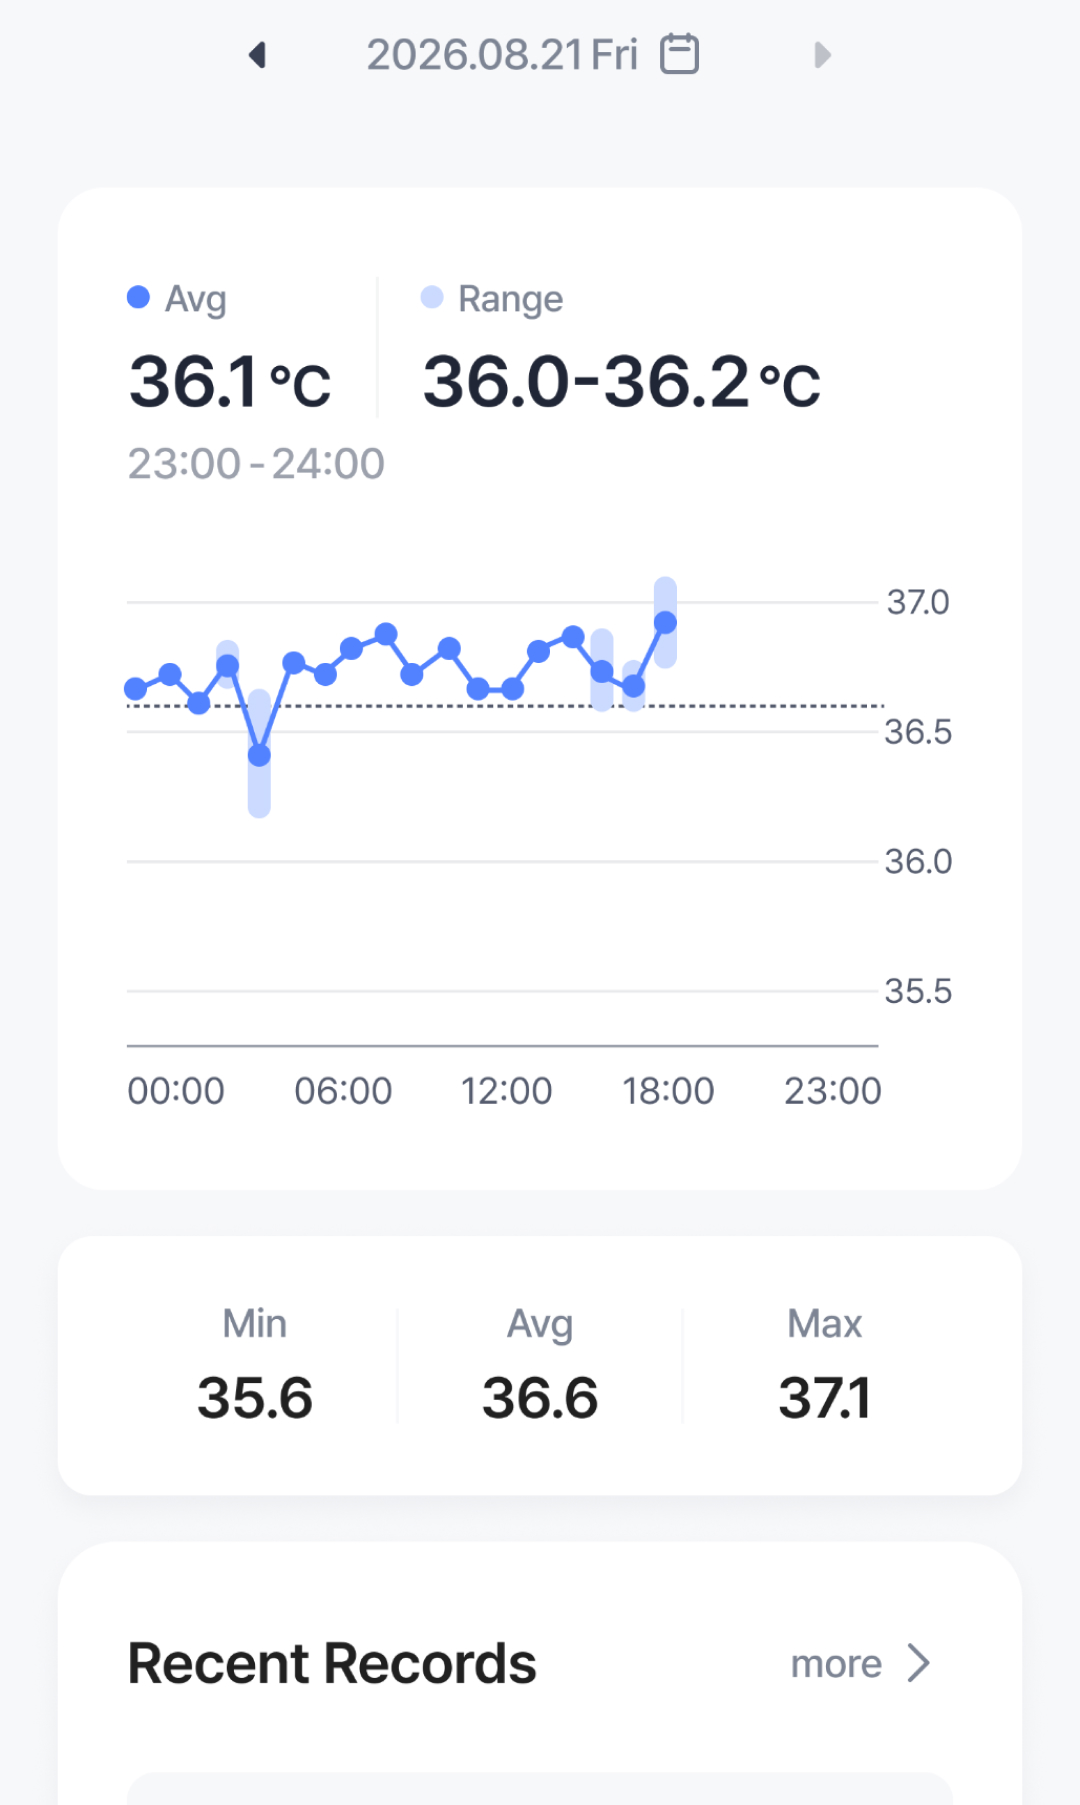Go to next day arrow

[822, 55]
